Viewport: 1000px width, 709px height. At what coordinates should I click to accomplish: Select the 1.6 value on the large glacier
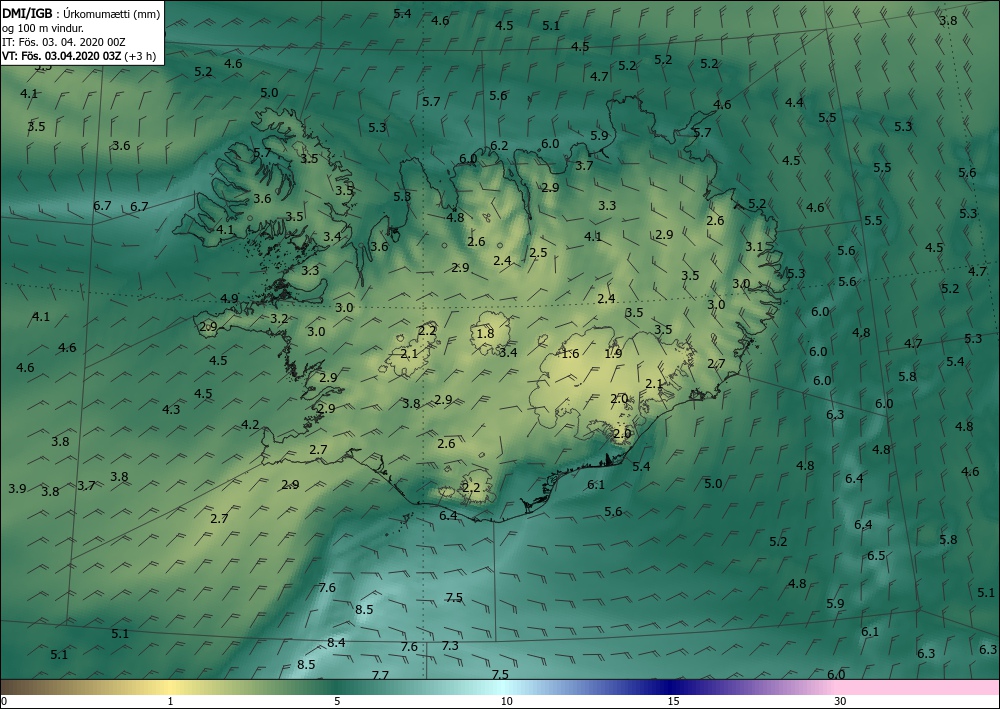coord(570,354)
